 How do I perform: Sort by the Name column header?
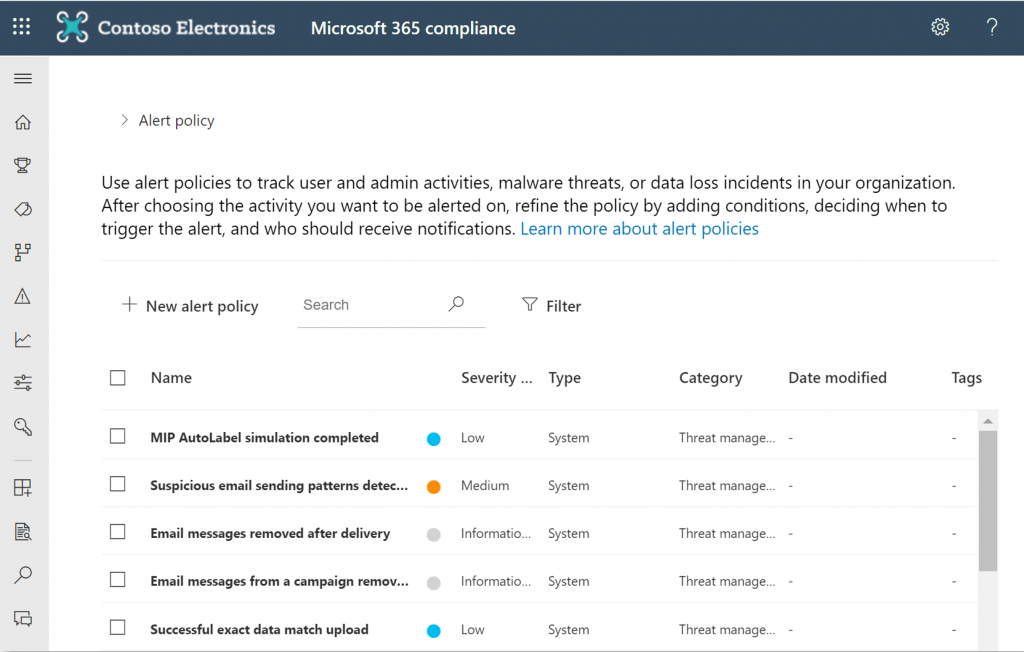pyautogui.click(x=171, y=378)
